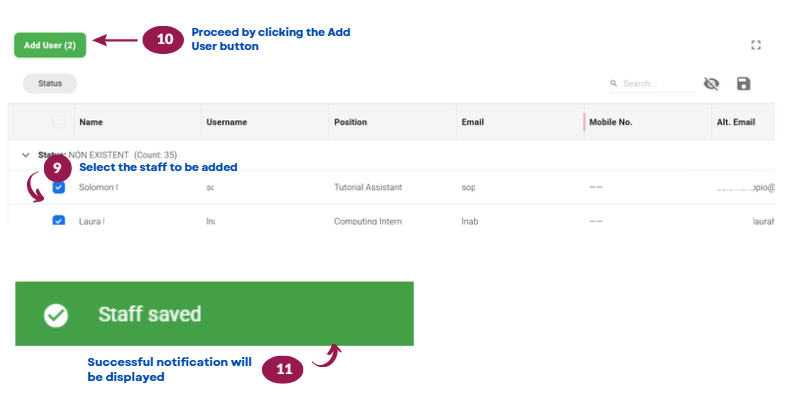The image size is (803, 404).
Task: Click the Staff saved notification banner
Action: pos(215,313)
